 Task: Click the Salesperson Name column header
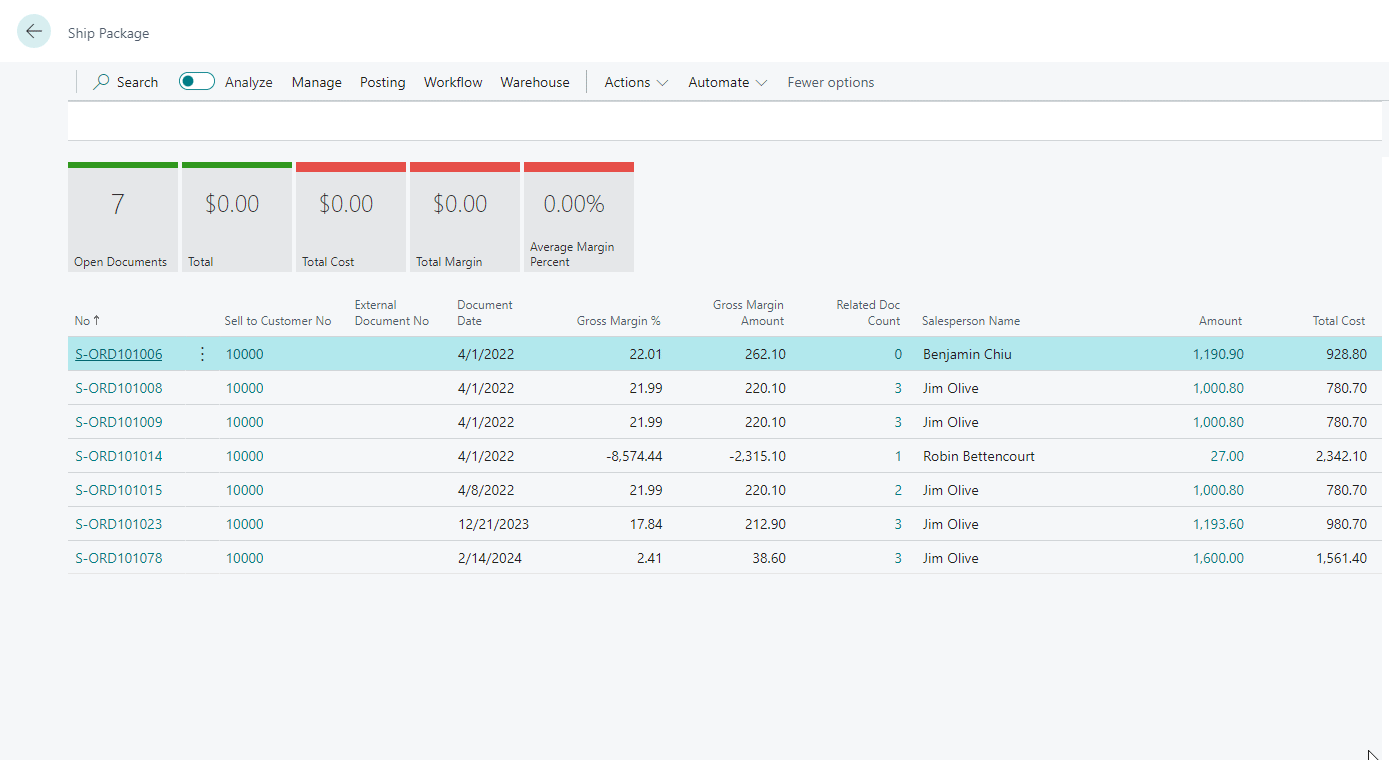(970, 321)
